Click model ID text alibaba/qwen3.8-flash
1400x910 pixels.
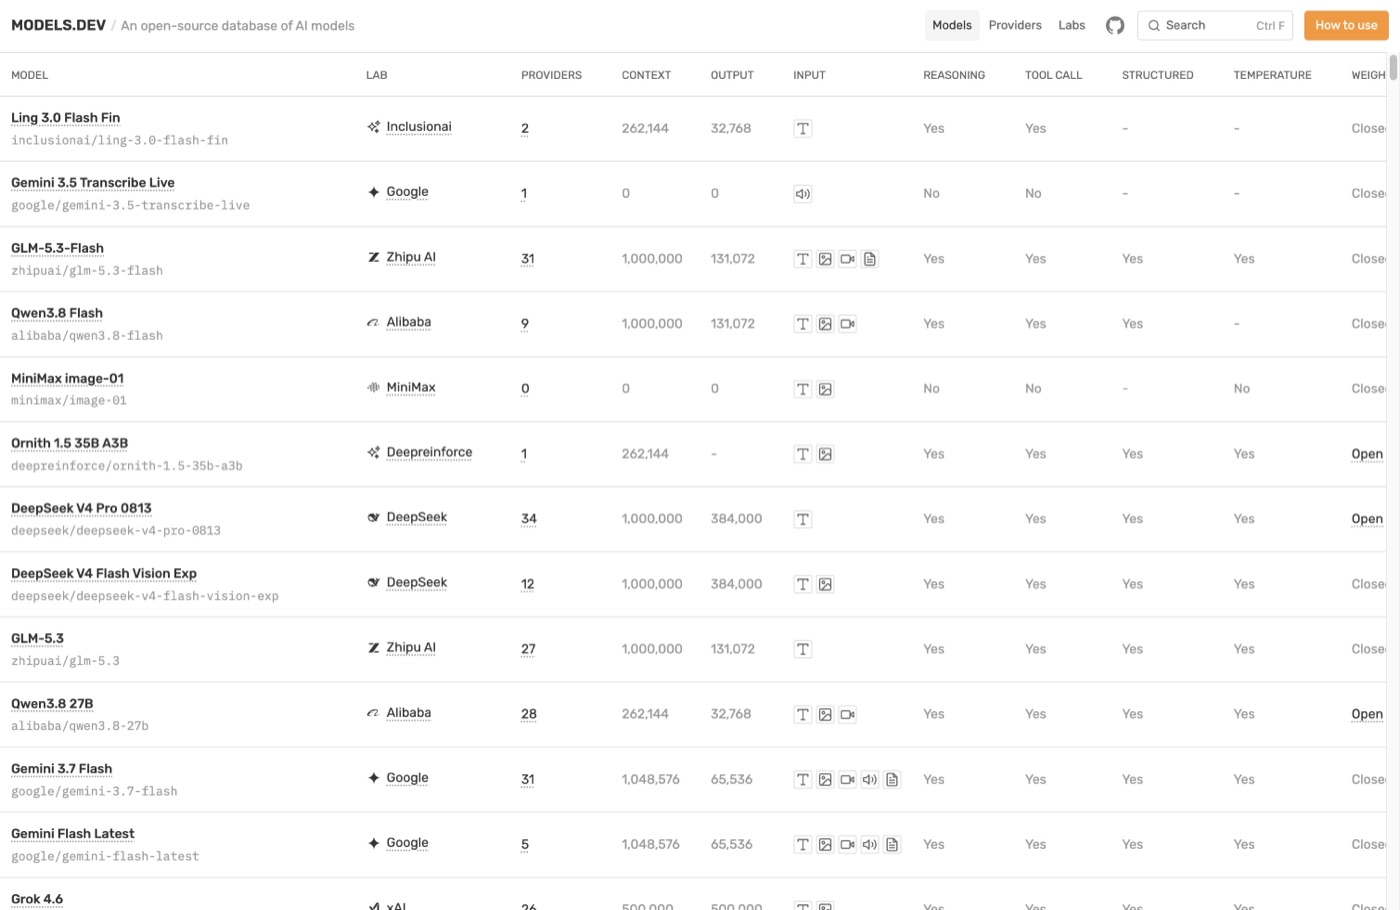[87, 336]
